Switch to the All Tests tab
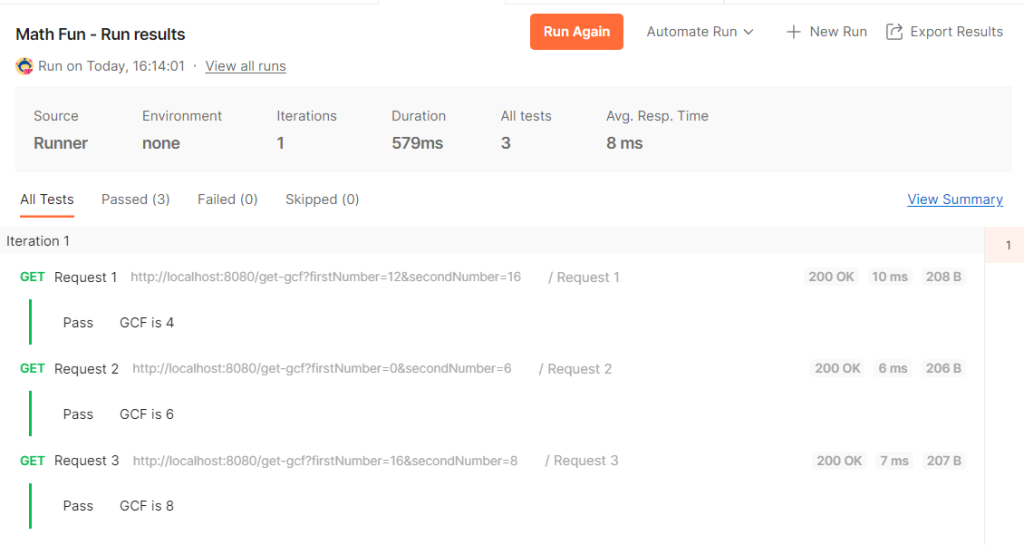 click(47, 199)
